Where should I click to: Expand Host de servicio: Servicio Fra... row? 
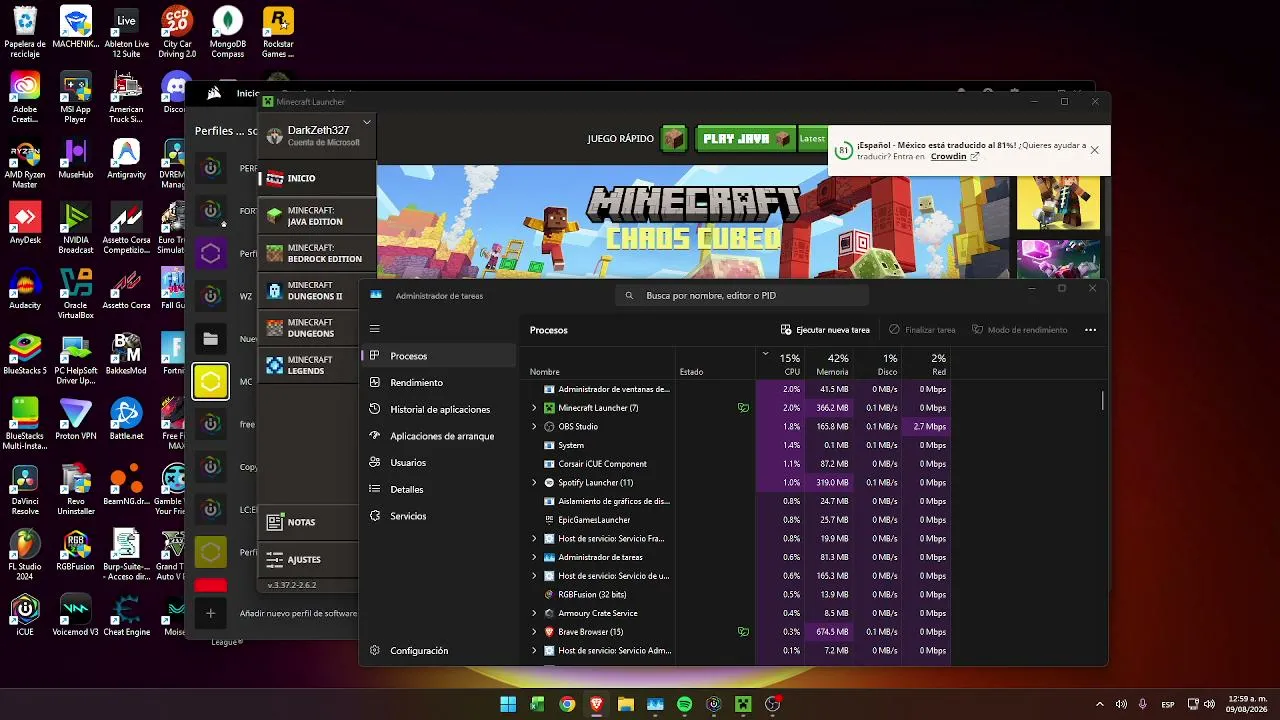tap(534, 539)
